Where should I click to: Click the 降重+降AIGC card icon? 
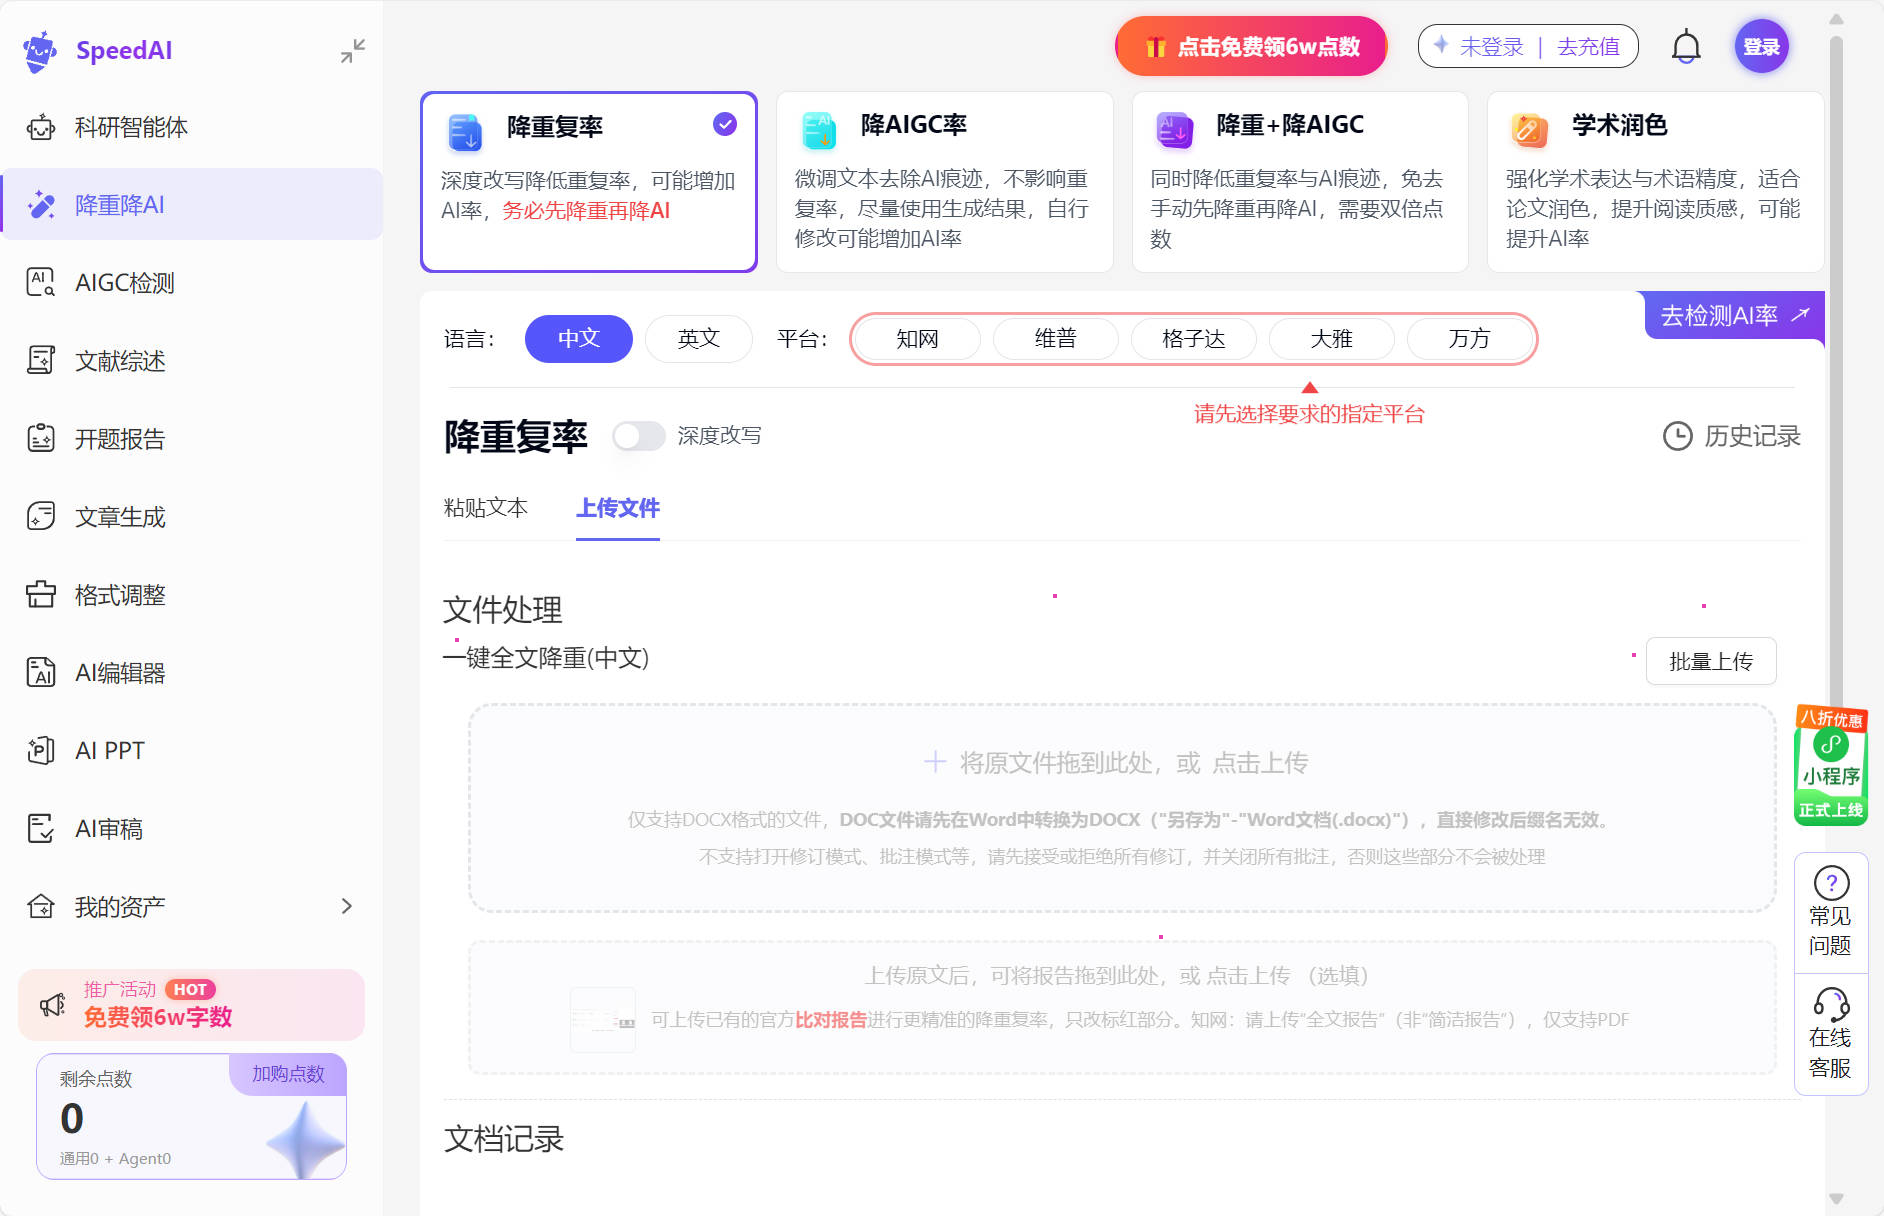click(1175, 130)
